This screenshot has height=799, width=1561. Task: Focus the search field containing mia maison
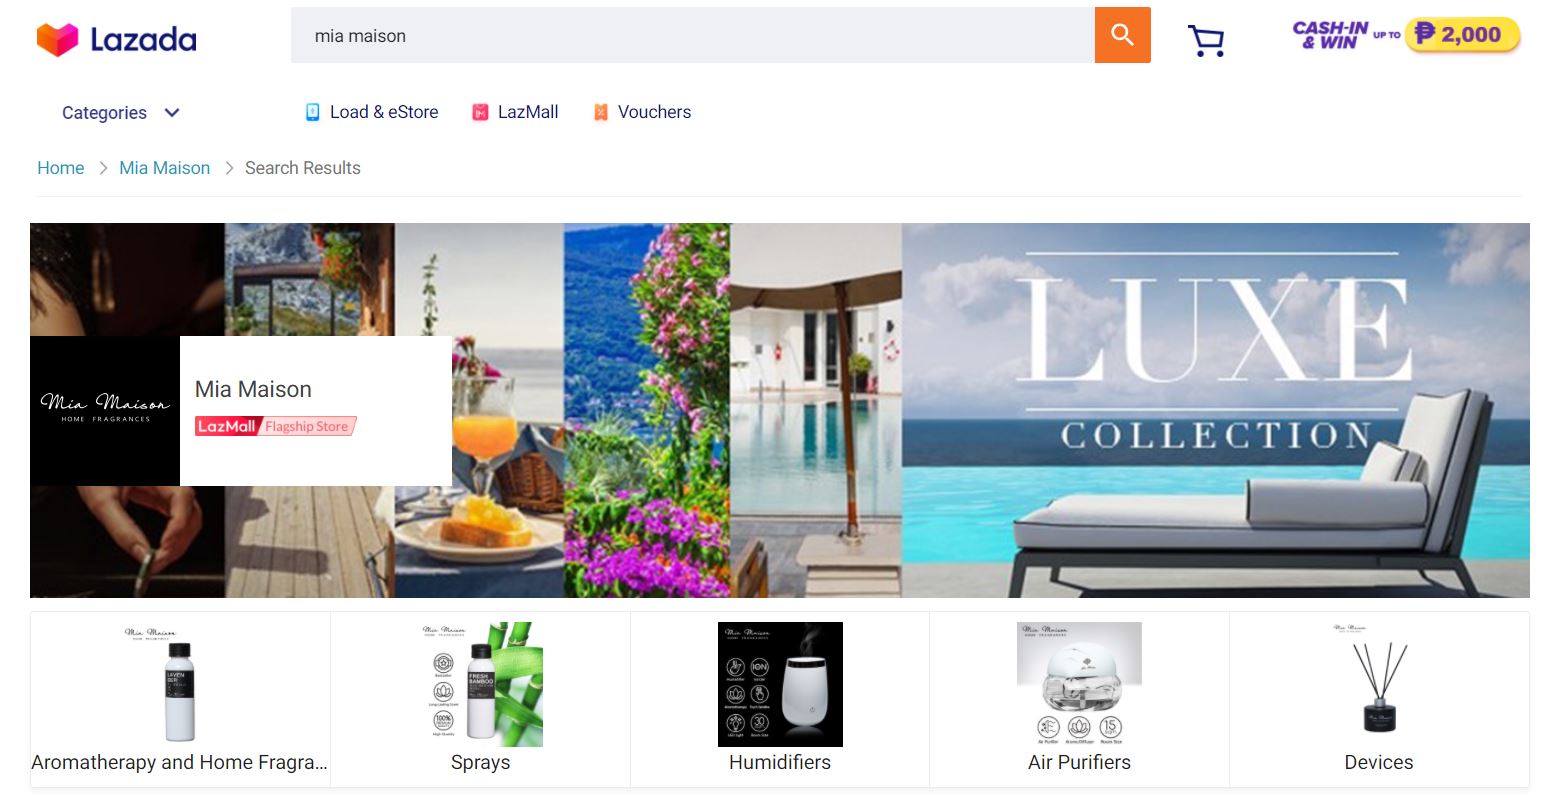pos(692,35)
